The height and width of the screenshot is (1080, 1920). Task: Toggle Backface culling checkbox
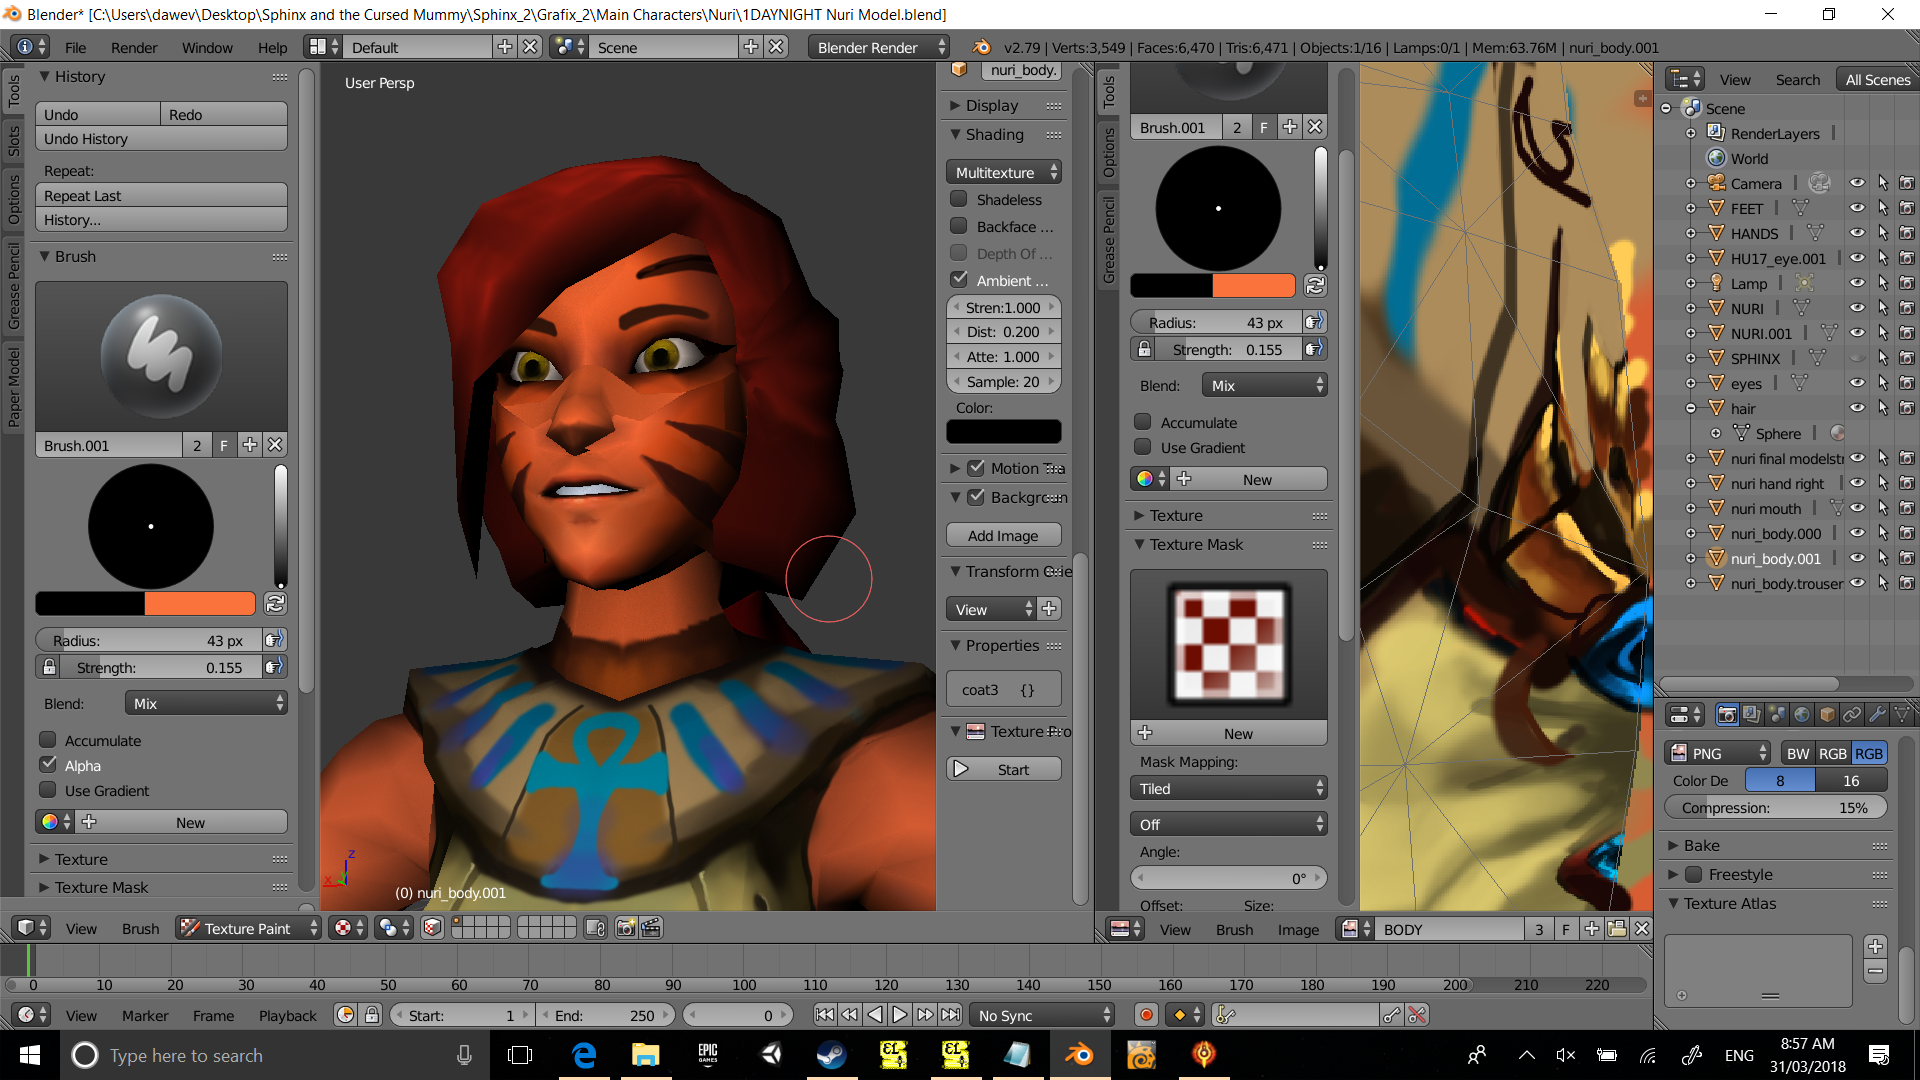pos(959,226)
